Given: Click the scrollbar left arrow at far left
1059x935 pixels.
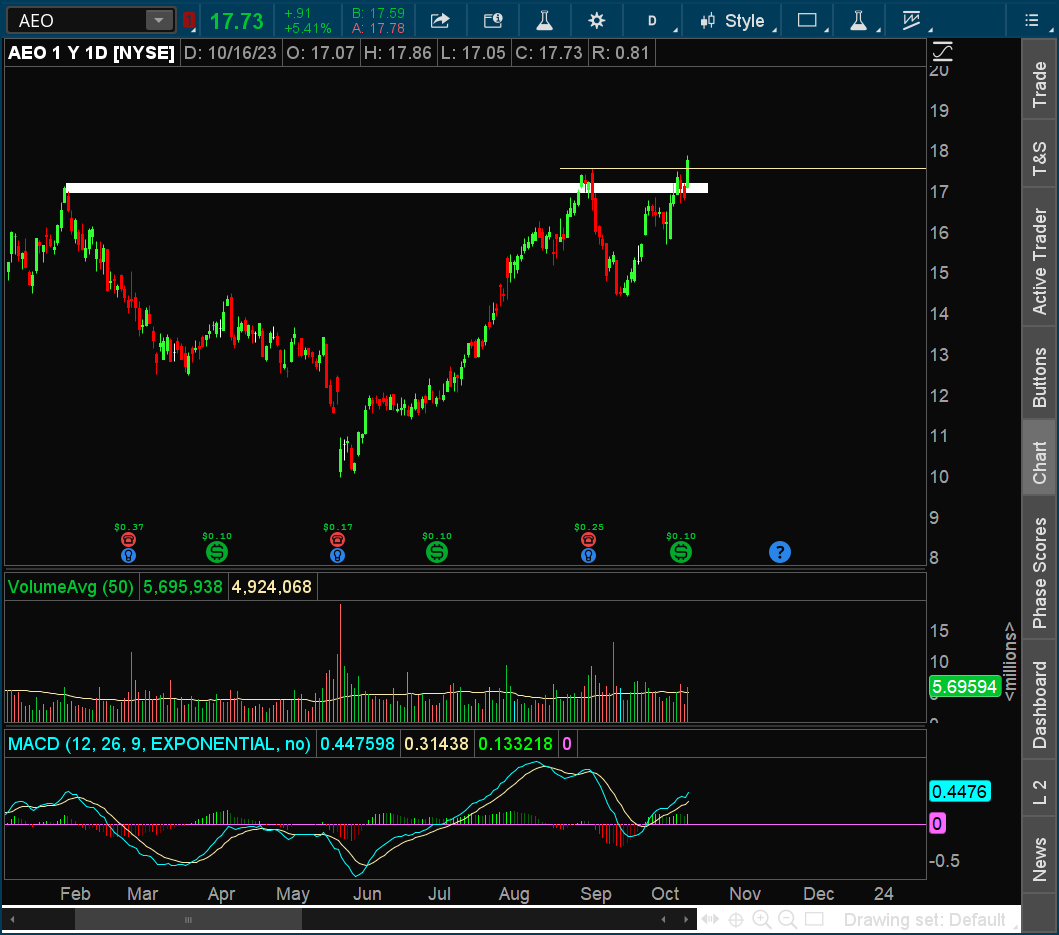Looking at the screenshot, I should tap(11, 919).
